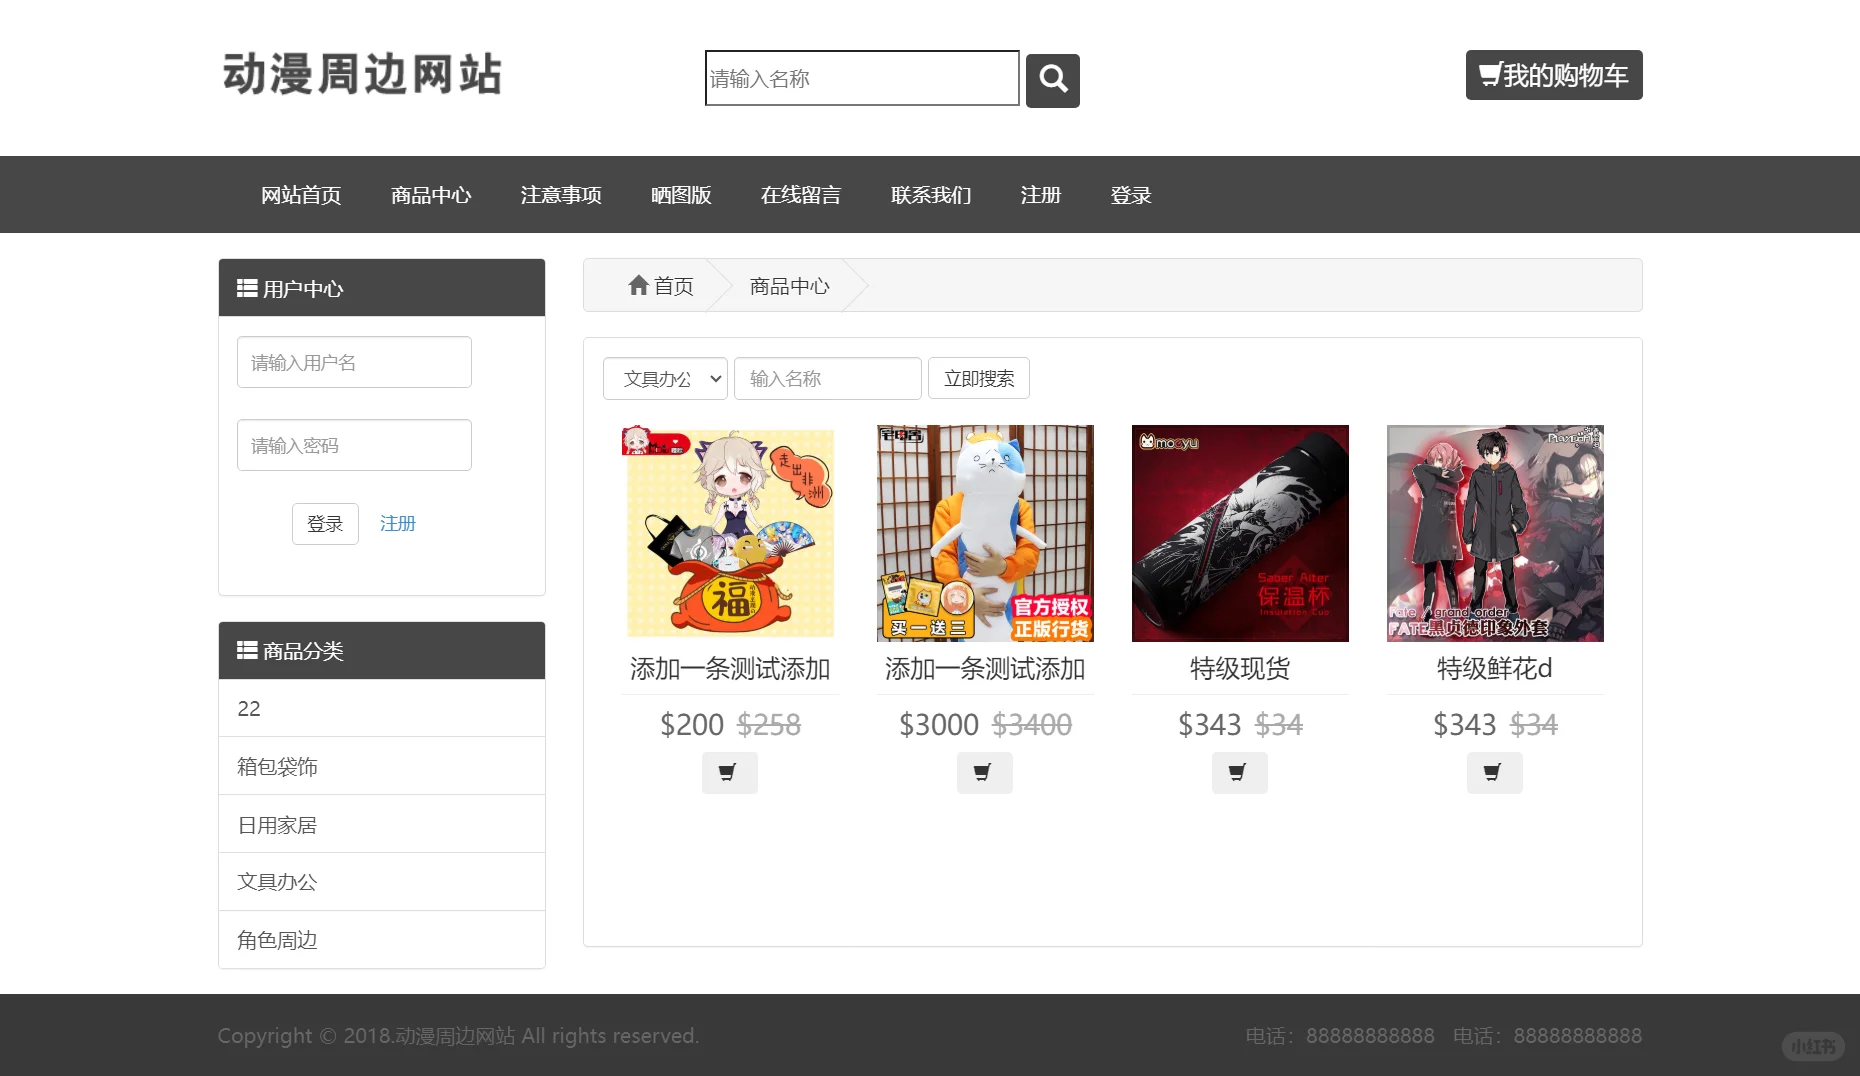Open the 特级现货 product thumbnail

coord(1239,533)
